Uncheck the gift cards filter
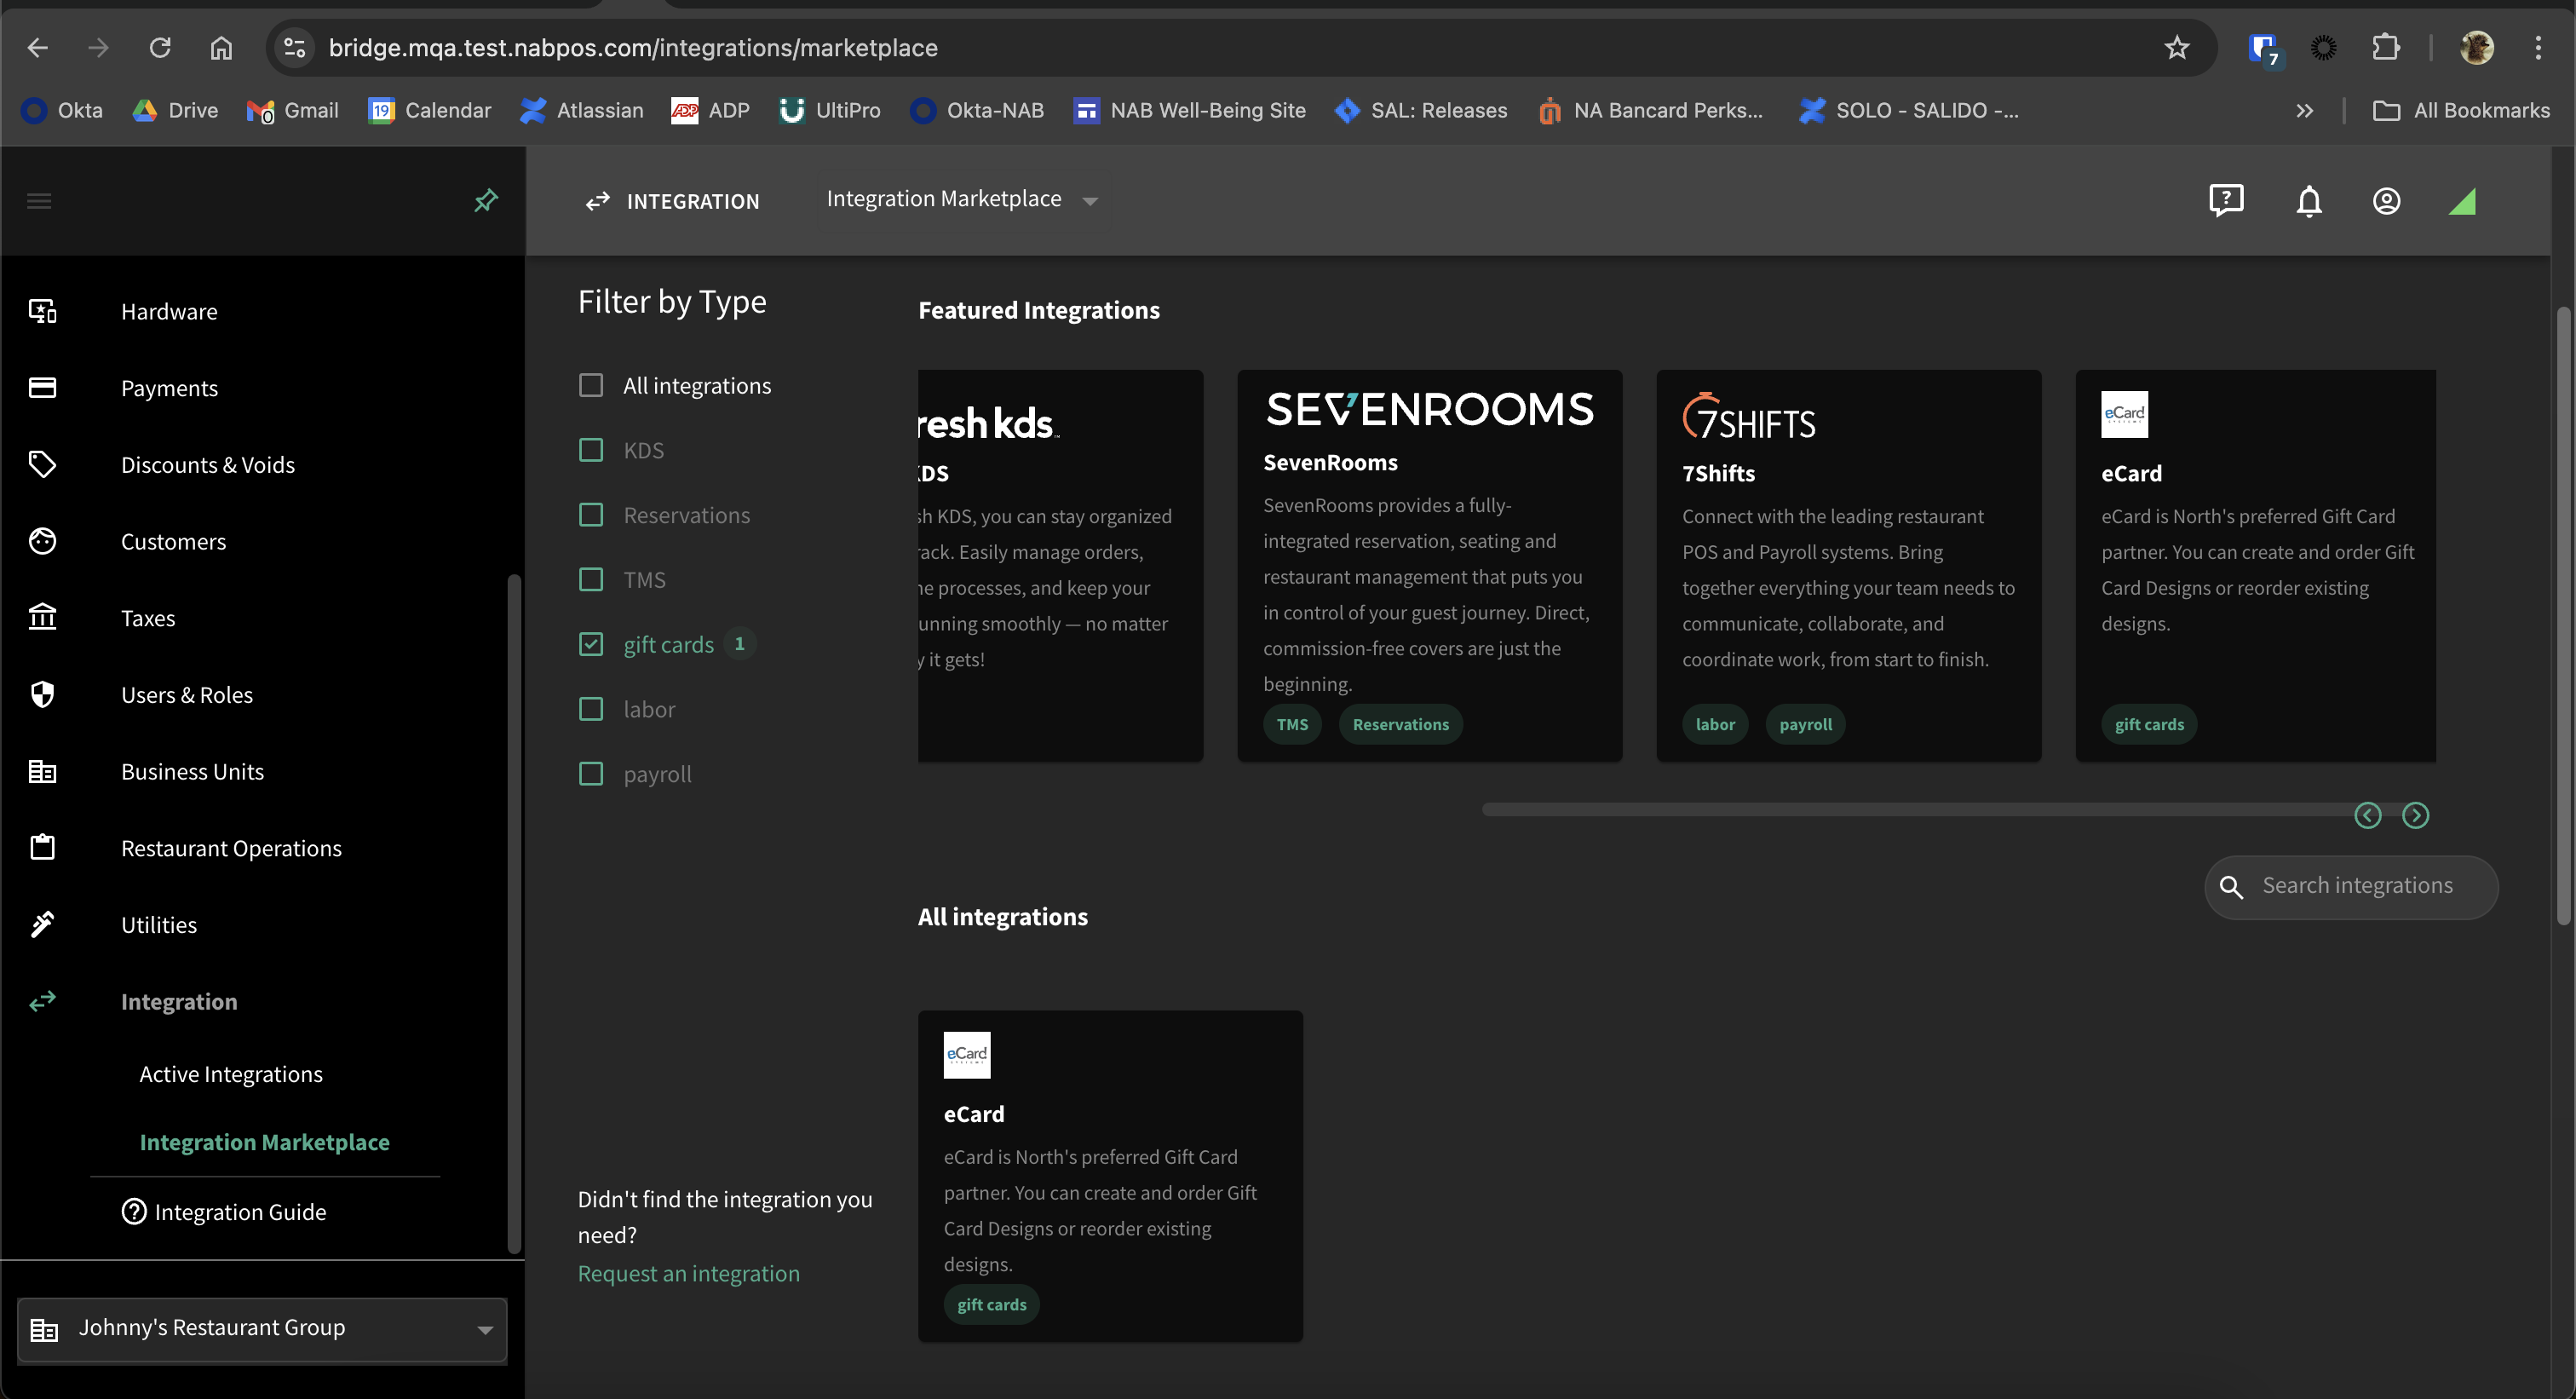This screenshot has height=1399, width=2576. coord(591,644)
